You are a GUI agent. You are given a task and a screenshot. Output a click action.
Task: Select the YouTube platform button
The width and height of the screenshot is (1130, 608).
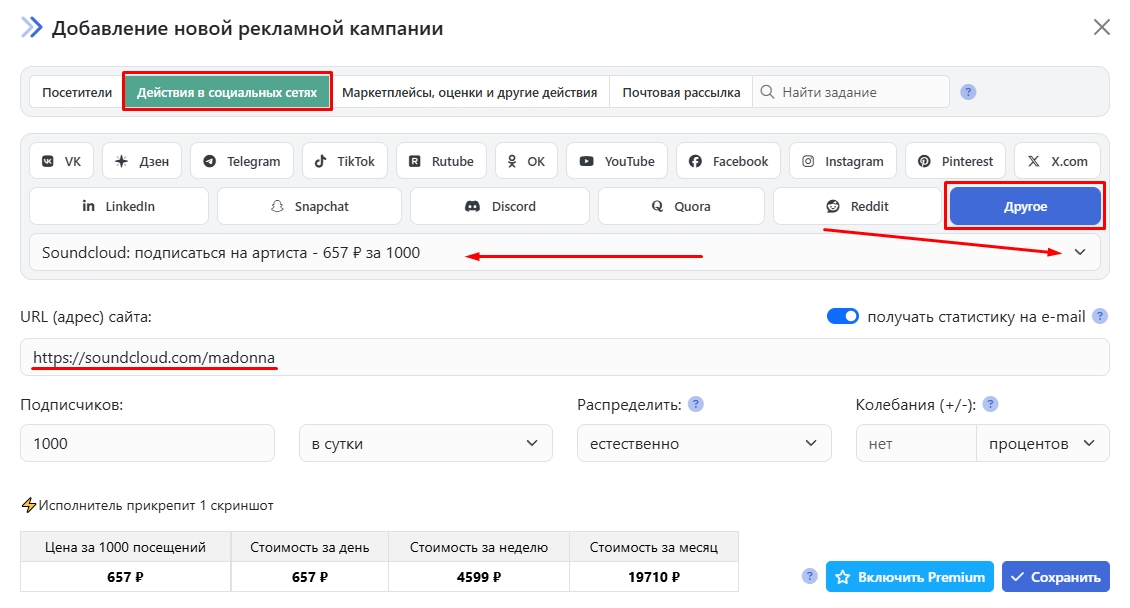point(616,161)
